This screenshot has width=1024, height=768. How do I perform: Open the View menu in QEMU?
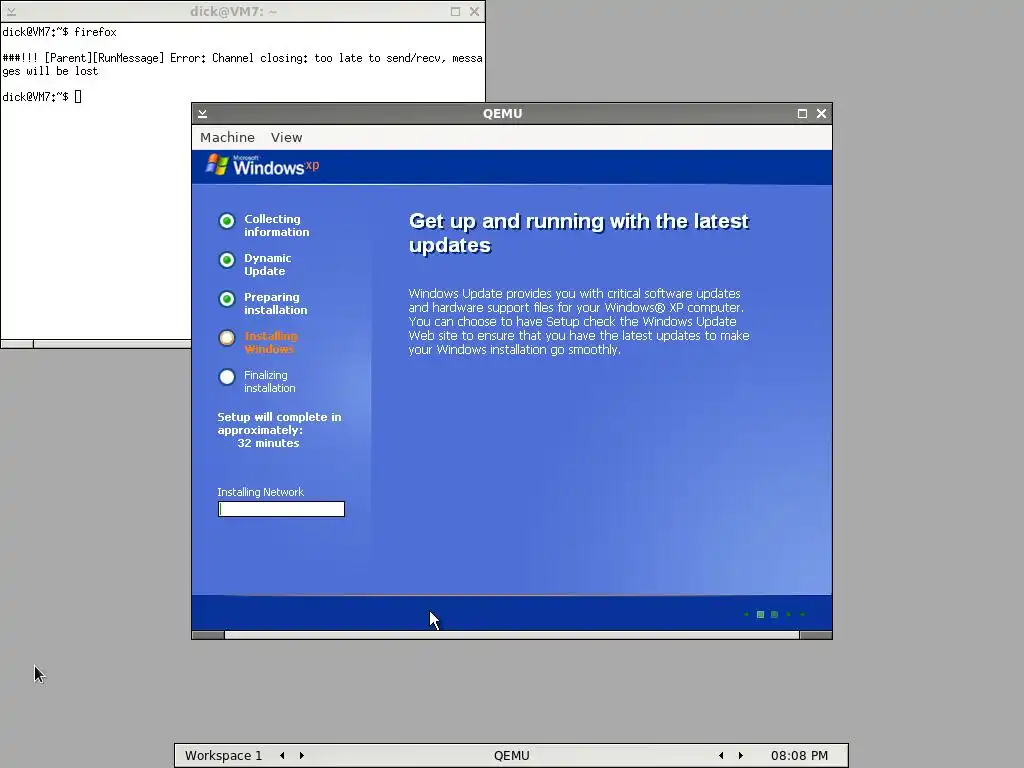click(x=286, y=137)
